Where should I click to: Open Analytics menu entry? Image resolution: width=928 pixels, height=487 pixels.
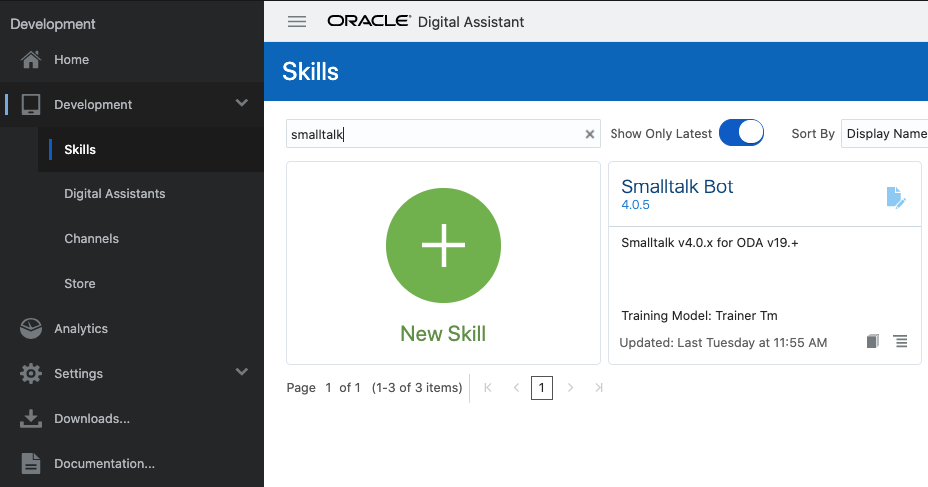click(81, 328)
